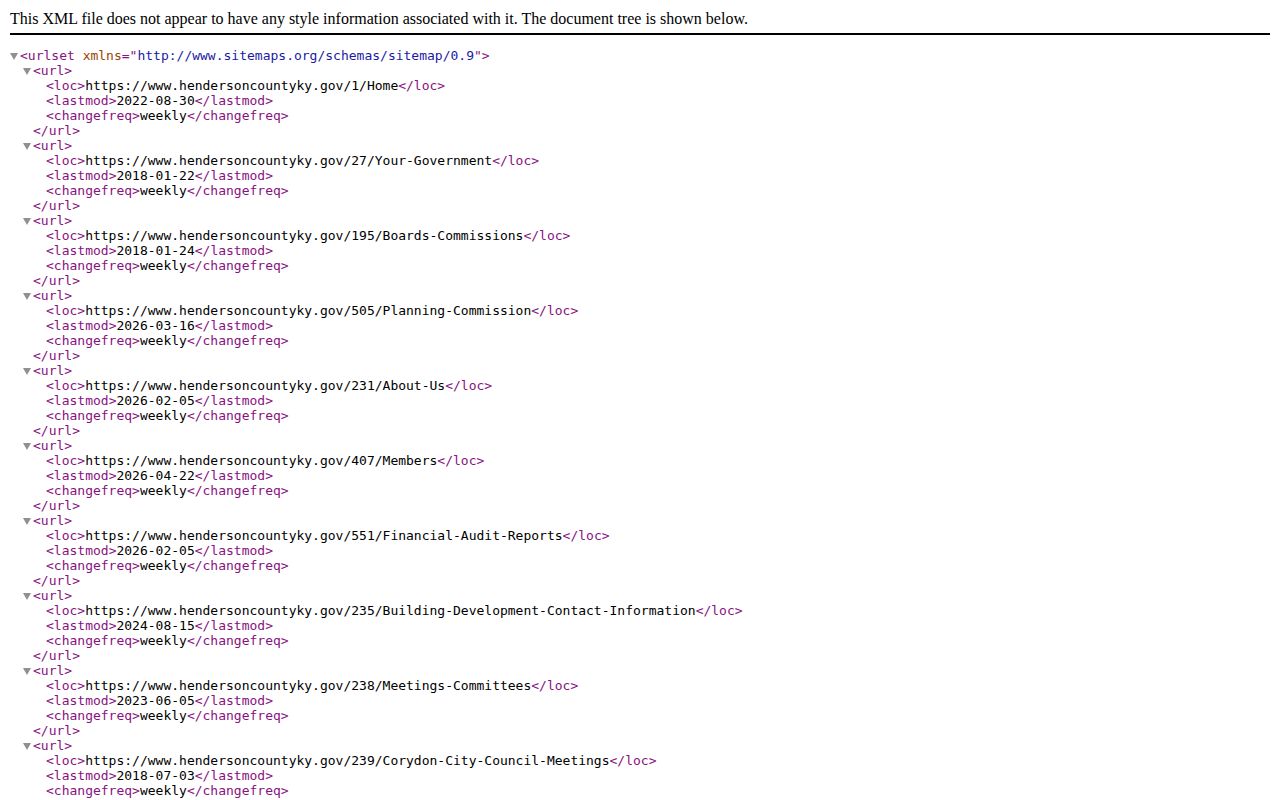Click the 27/Your-Government loc URL
The image size is (1280, 800).
pyautogui.click(x=289, y=161)
